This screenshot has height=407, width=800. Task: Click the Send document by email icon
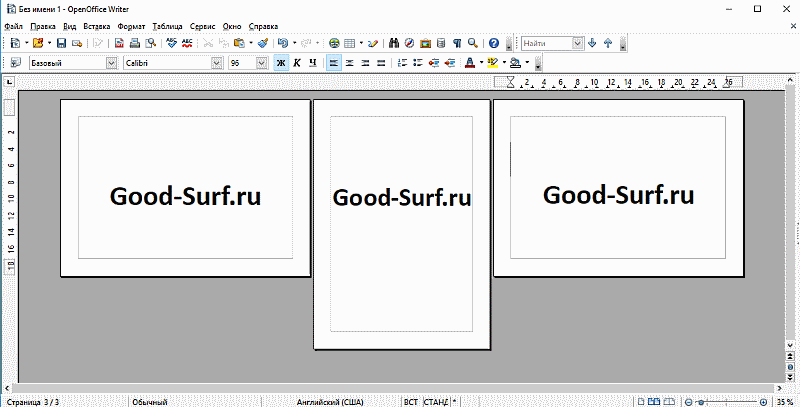(77, 43)
